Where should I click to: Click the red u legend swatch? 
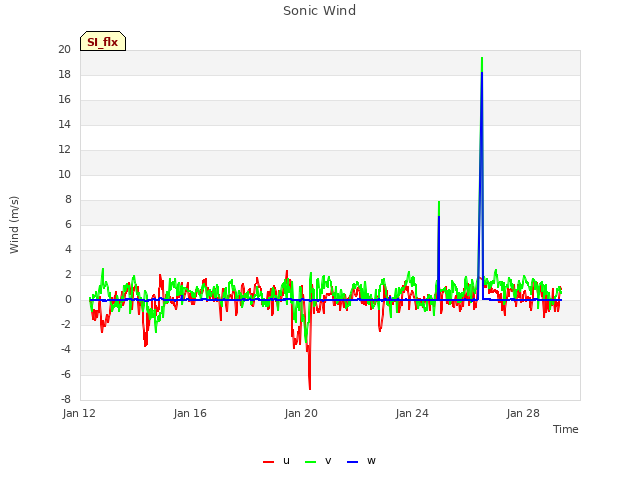coord(269,462)
